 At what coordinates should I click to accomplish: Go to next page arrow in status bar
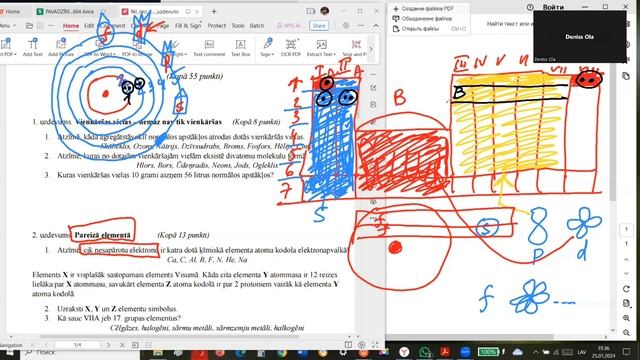[x=108, y=345]
